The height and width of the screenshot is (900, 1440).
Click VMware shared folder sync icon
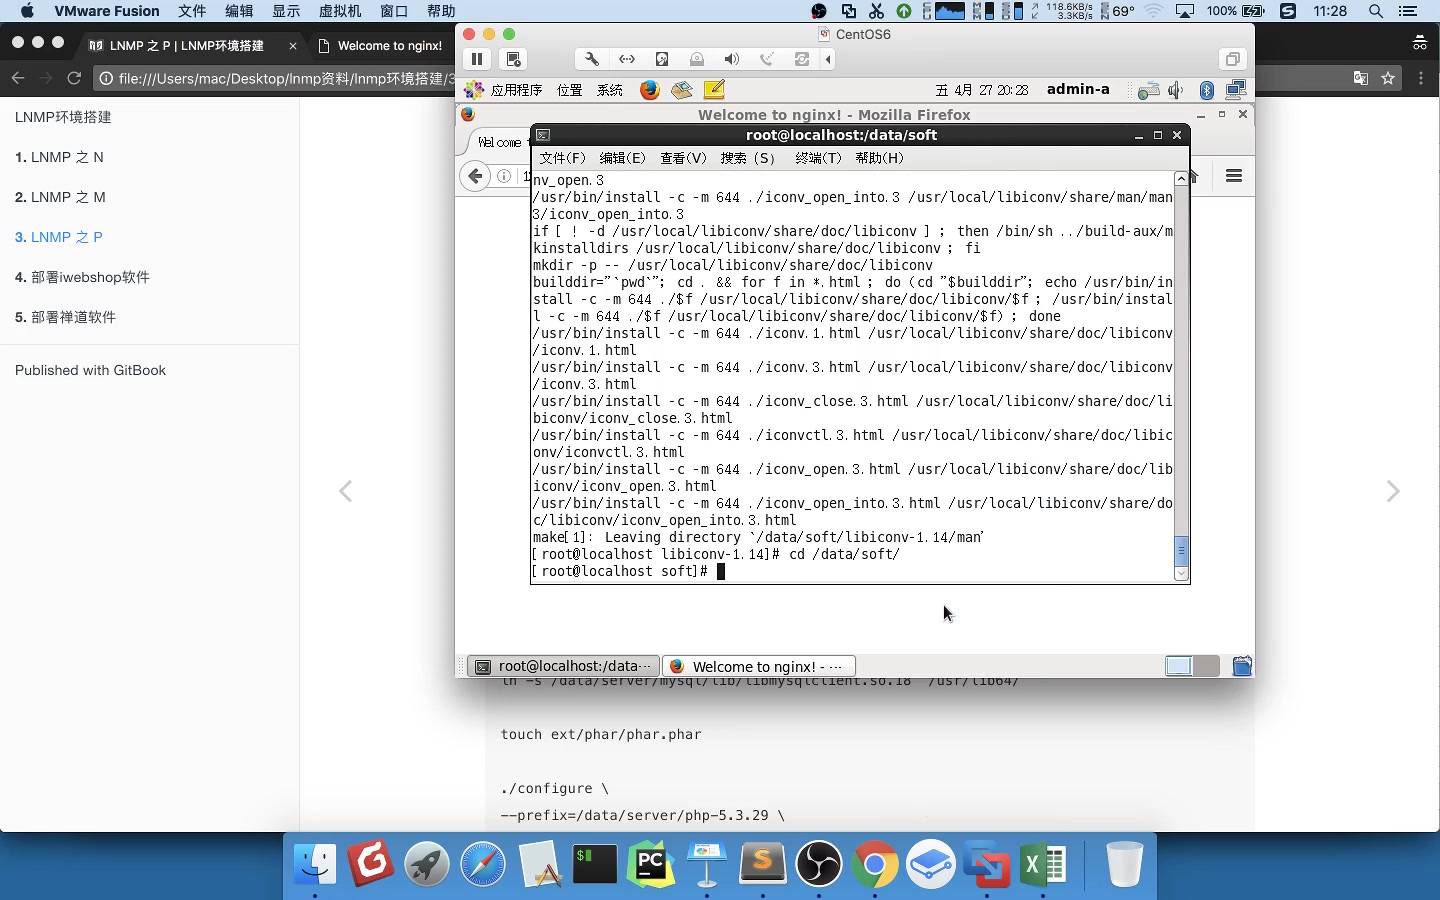(x=802, y=59)
